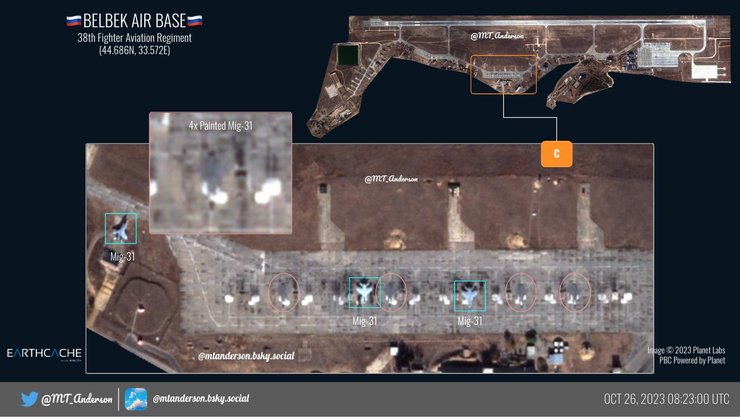Viewport: 740px width, 417px height.
Task: Click the BELBEK AIR BASE title
Action: 134,20
